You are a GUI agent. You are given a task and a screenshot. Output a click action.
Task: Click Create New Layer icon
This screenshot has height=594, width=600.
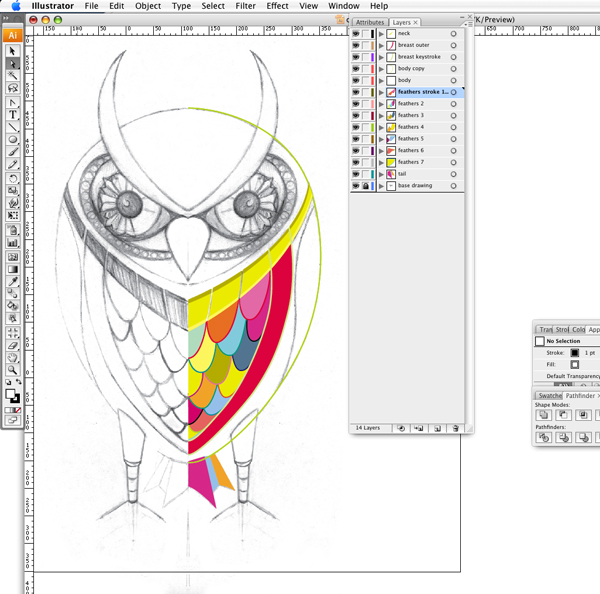pyautogui.click(x=437, y=428)
